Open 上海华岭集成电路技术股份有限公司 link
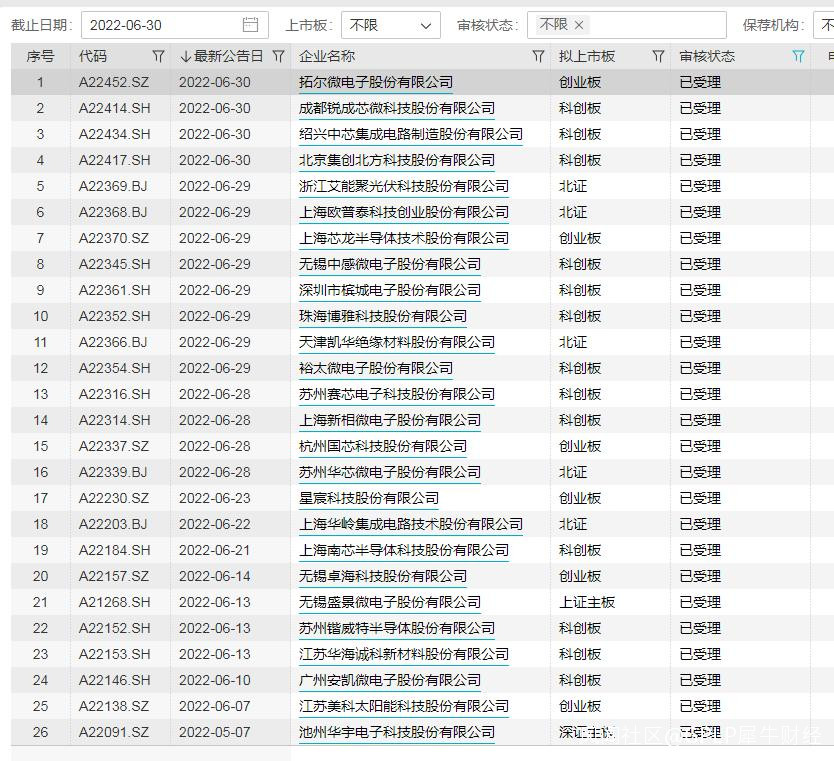This screenshot has height=761, width=834. click(x=411, y=525)
